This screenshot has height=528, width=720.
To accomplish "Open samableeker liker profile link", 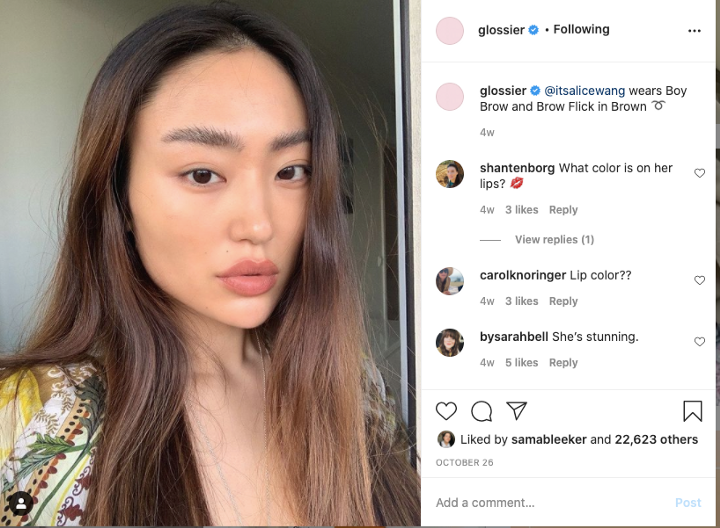I will pyautogui.click(x=548, y=439).
